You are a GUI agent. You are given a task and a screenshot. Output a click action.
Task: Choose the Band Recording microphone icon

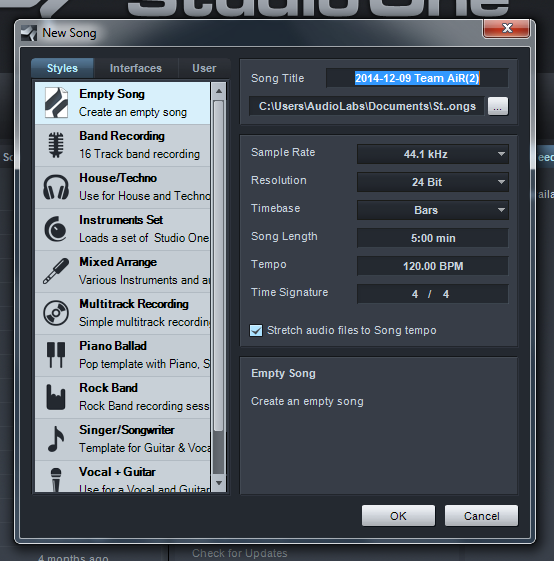pos(56,145)
